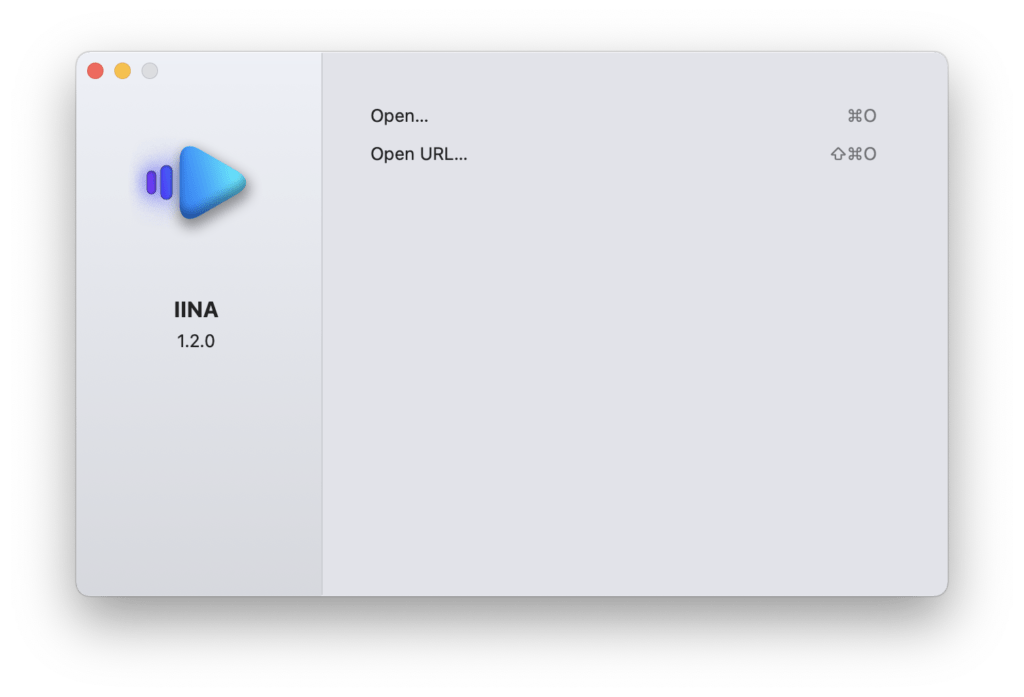This screenshot has width=1024, height=697.
Task: Click the blue play triangle in logo
Action: click(x=212, y=182)
